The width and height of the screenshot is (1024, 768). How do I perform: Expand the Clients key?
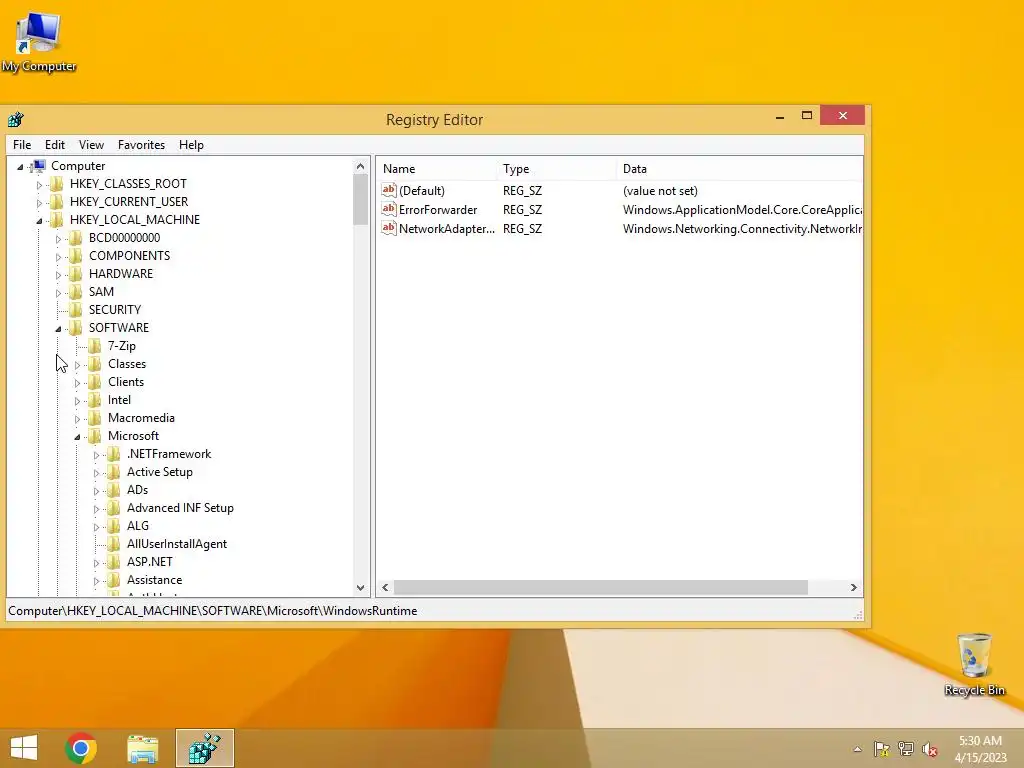77,383
